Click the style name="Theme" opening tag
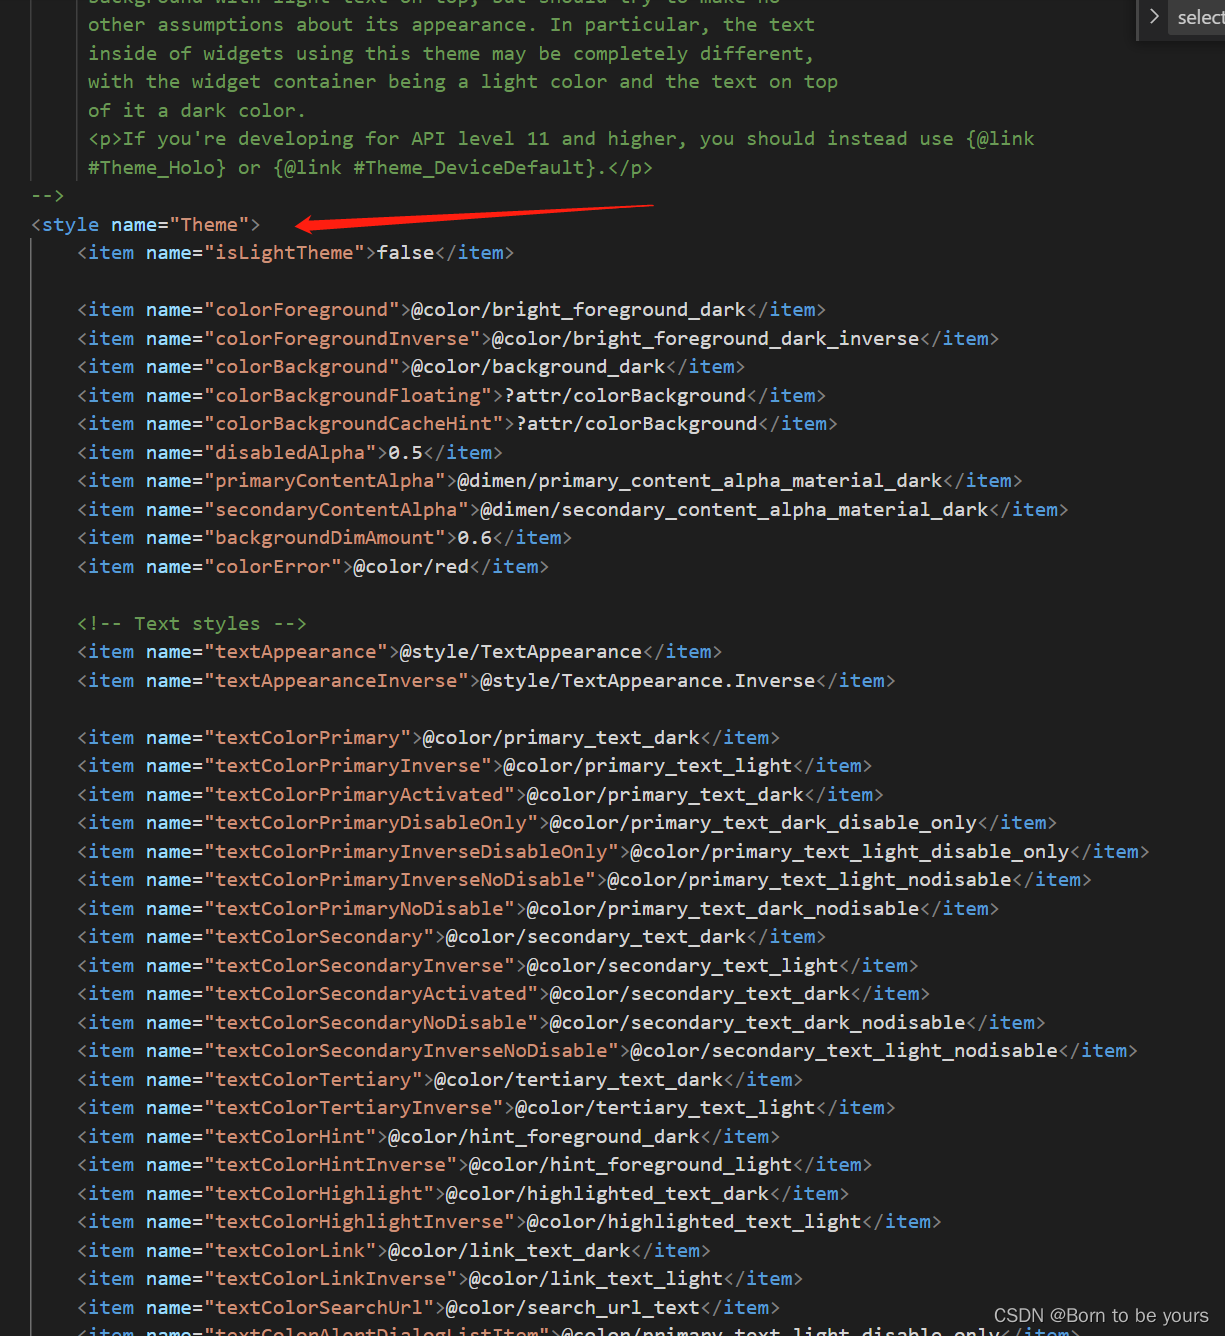 tap(145, 225)
